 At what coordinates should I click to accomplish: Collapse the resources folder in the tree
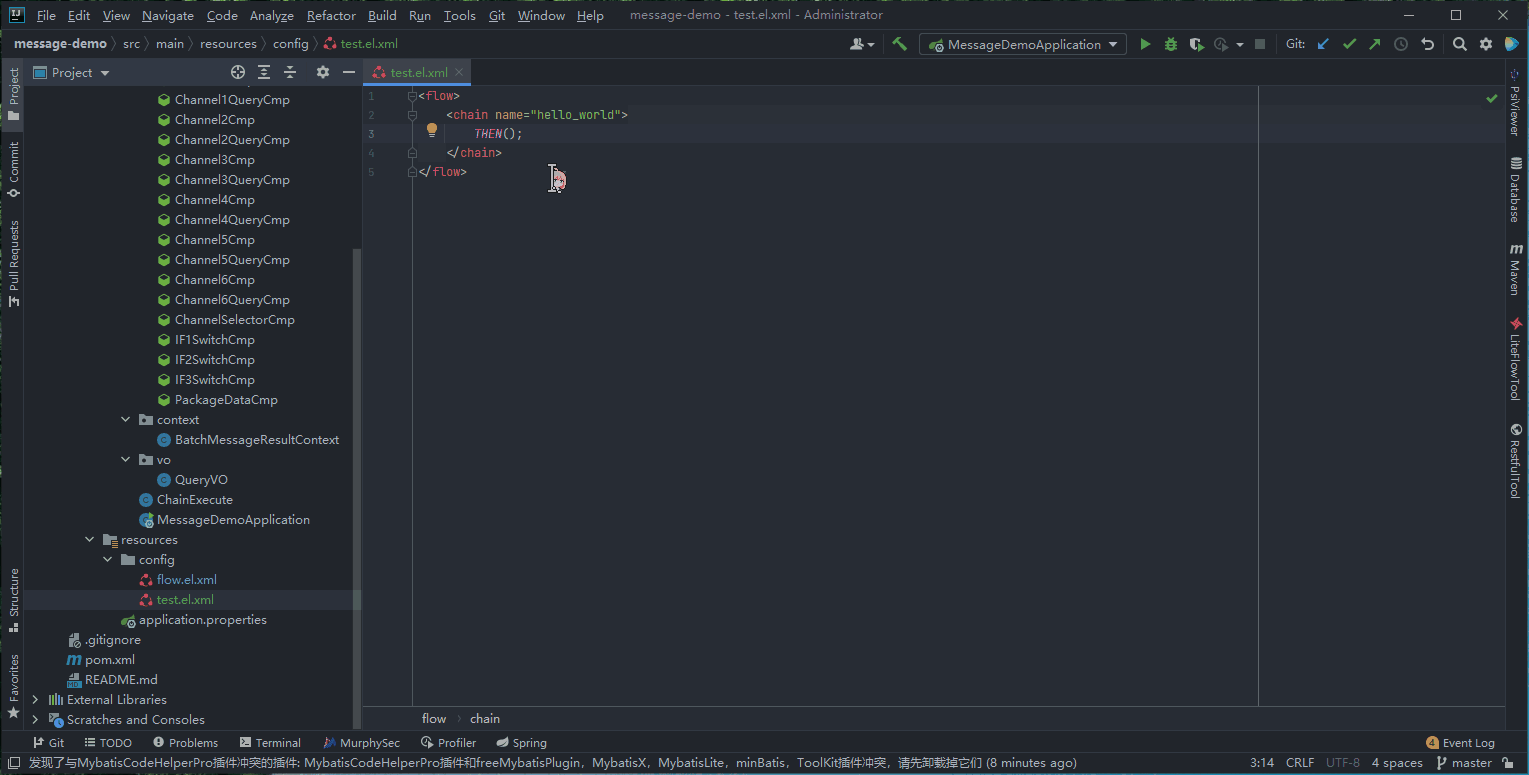click(90, 540)
